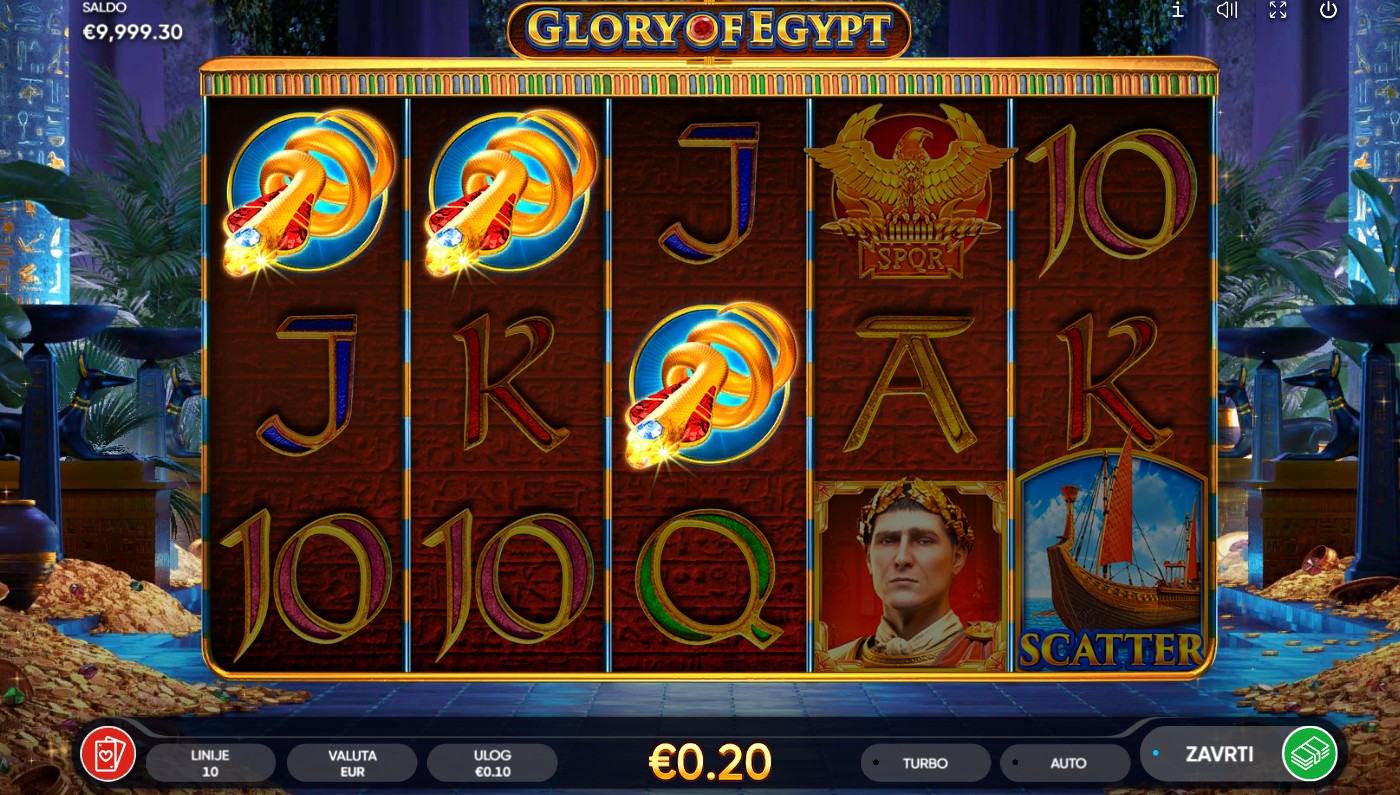Open the red card gamble icon
1400x795 pixels.
[x=108, y=754]
